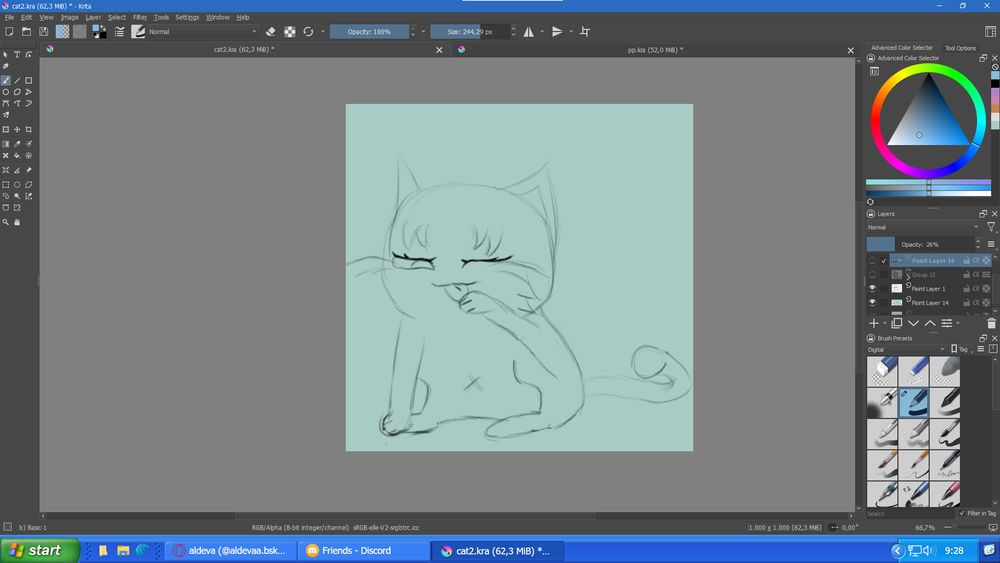Choose the Crop tool in toolbox
The image size is (1000, 563).
point(29,130)
